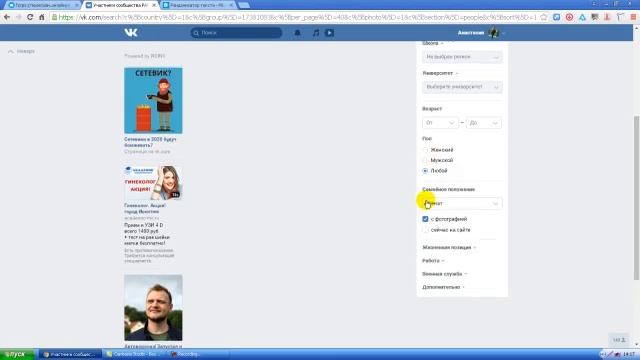The image size is (640, 360).
Task: Open the age 'От' dropdown
Action: [x=440, y=123]
